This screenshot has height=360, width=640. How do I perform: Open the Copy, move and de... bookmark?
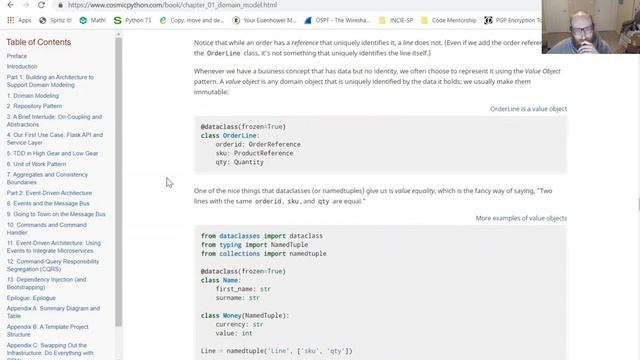coord(191,20)
